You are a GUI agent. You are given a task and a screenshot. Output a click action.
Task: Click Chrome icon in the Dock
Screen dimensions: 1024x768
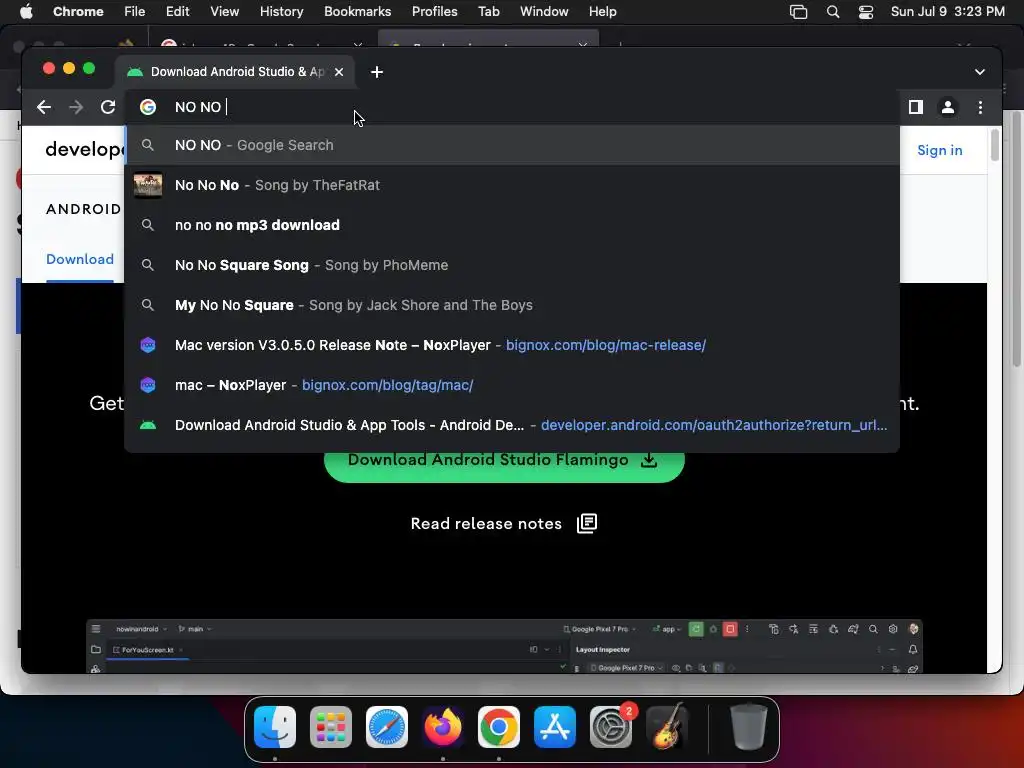coord(499,727)
